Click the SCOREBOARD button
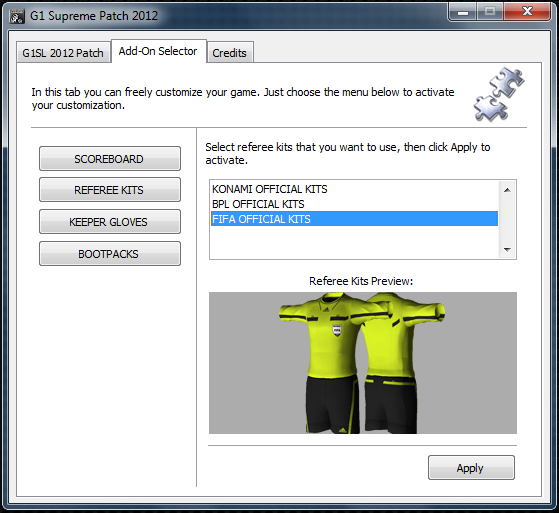This screenshot has height=513, width=559. (109, 159)
